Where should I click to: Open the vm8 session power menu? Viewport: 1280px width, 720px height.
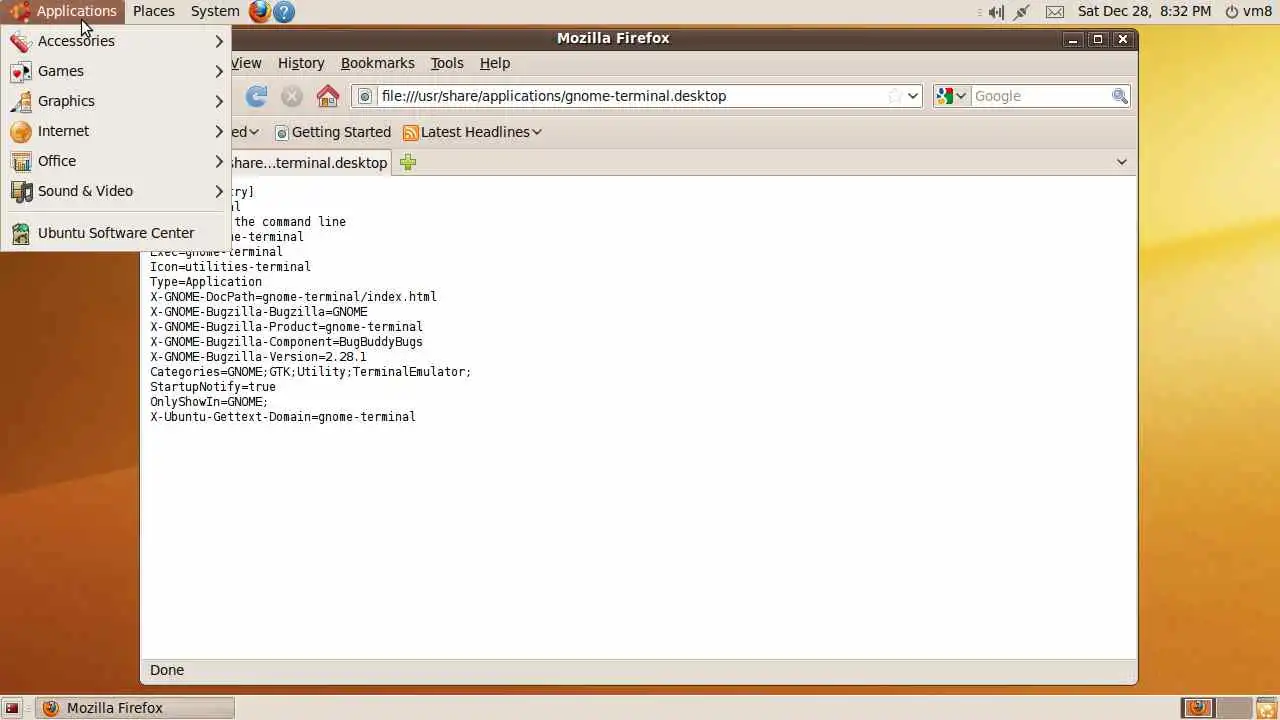click(1249, 11)
